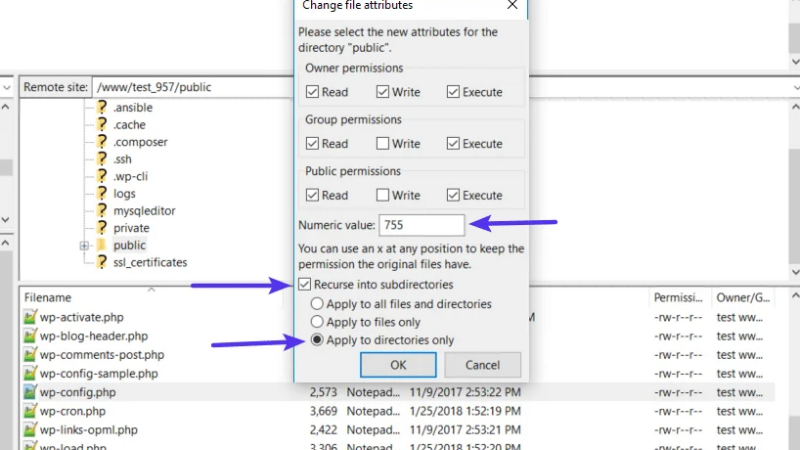Select the .composer folder icon
The image size is (800, 450).
(x=102, y=141)
